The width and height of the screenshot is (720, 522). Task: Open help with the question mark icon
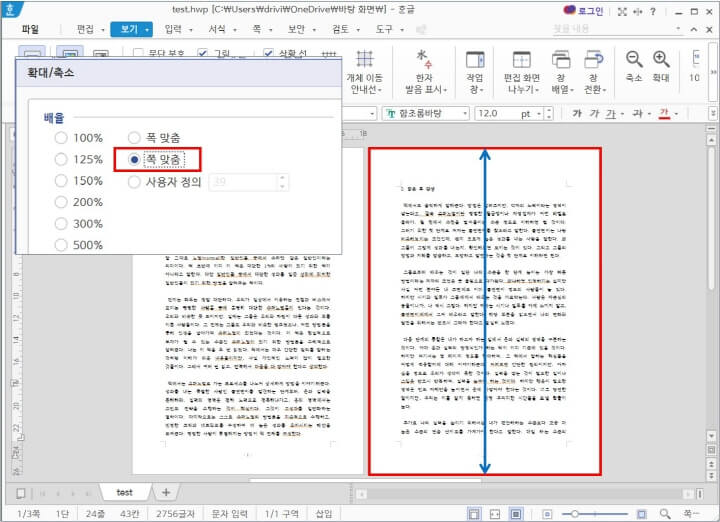[x=652, y=11]
